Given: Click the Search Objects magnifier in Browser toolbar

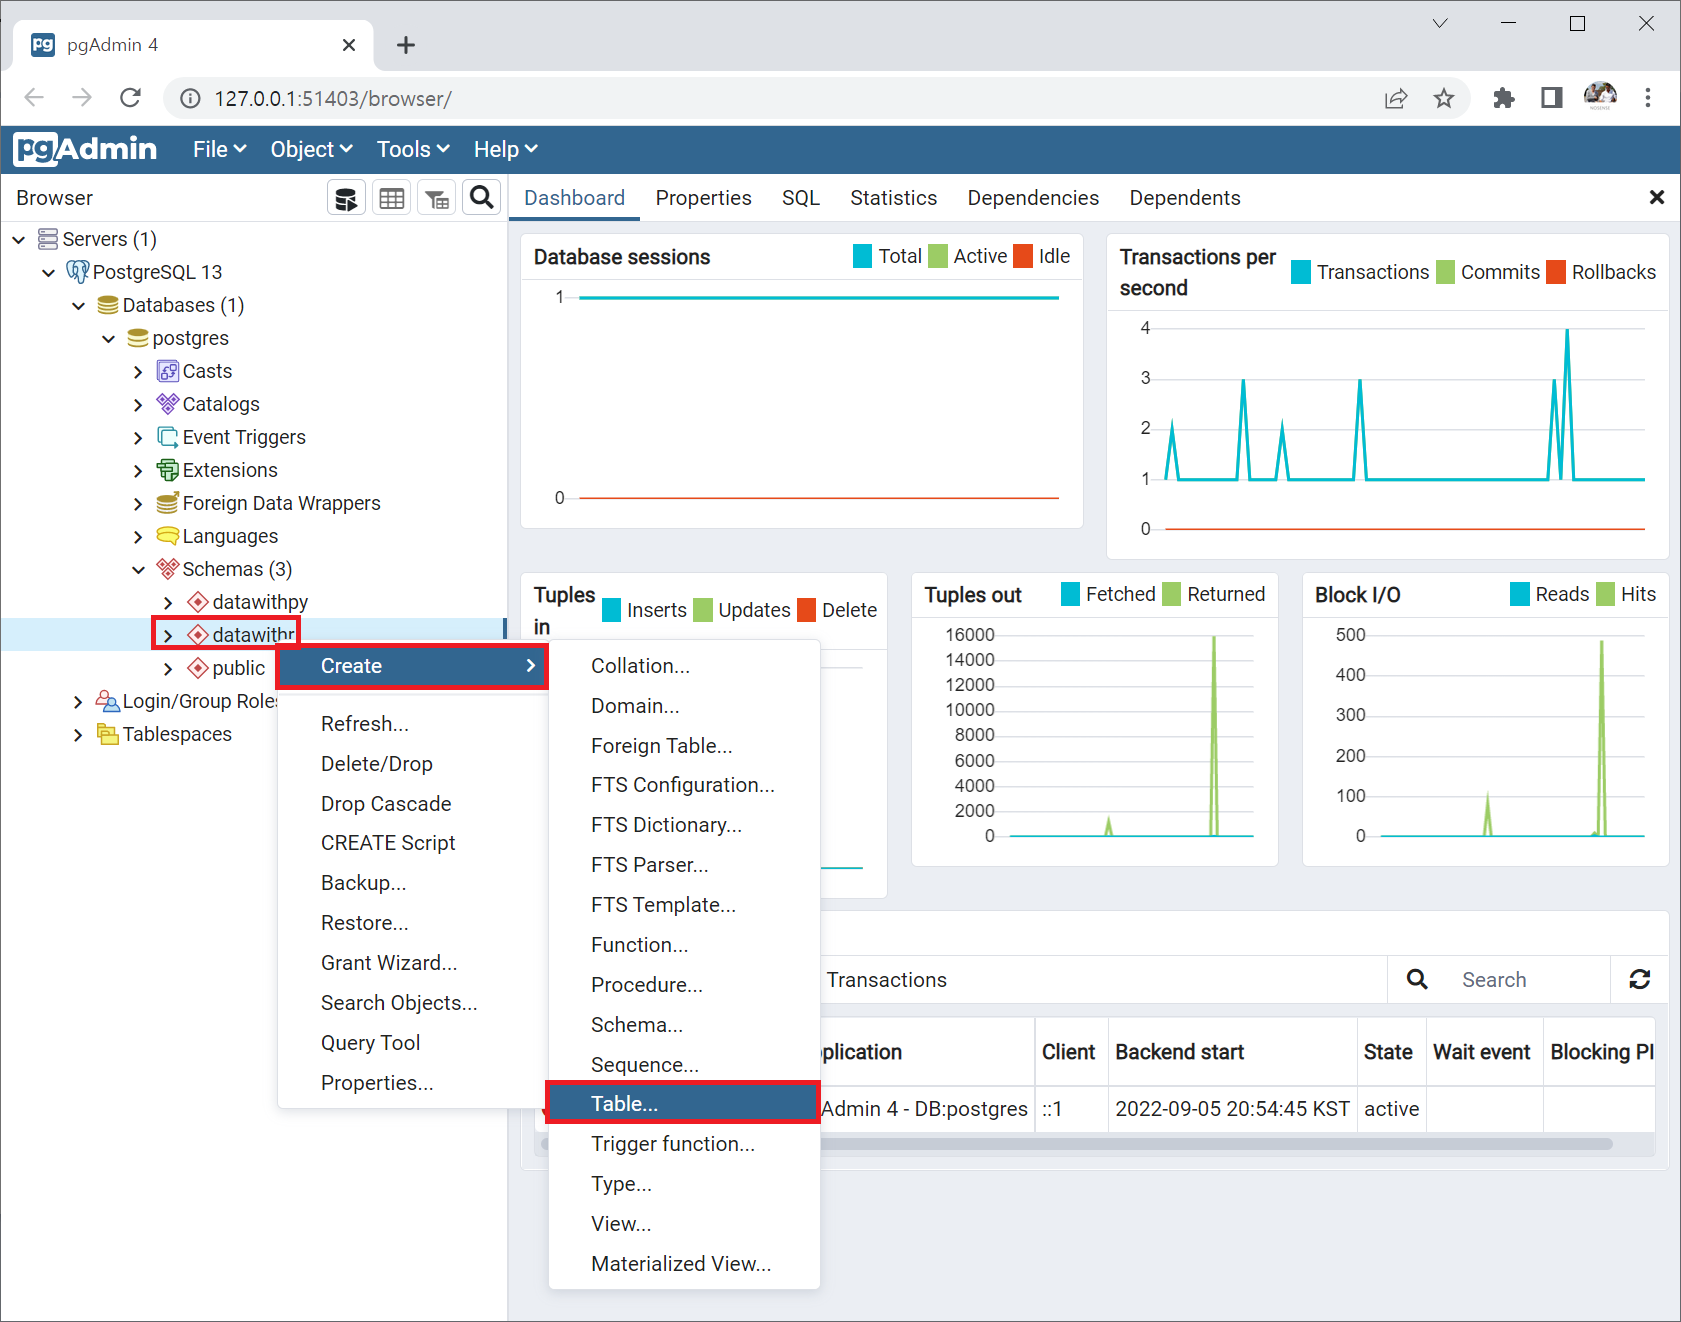Looking at the screenshot, I should click(x=482, y=198).
